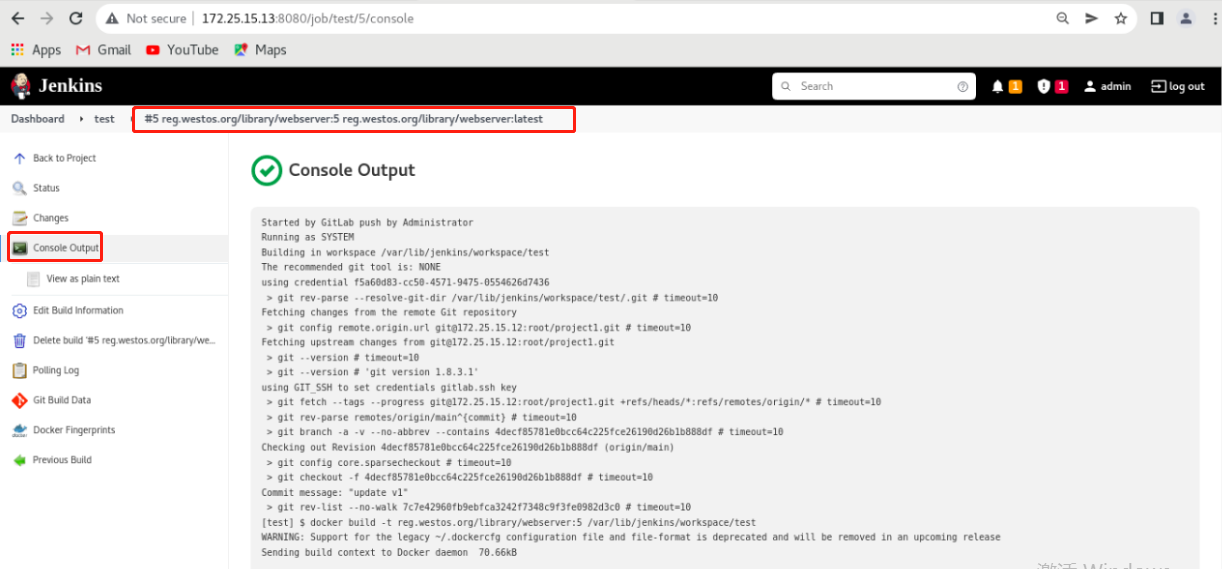Screen dimensions: 1222x569
Task: Click the green success checkmark icon
Action: pyautogui.click(x=266, y=171)
